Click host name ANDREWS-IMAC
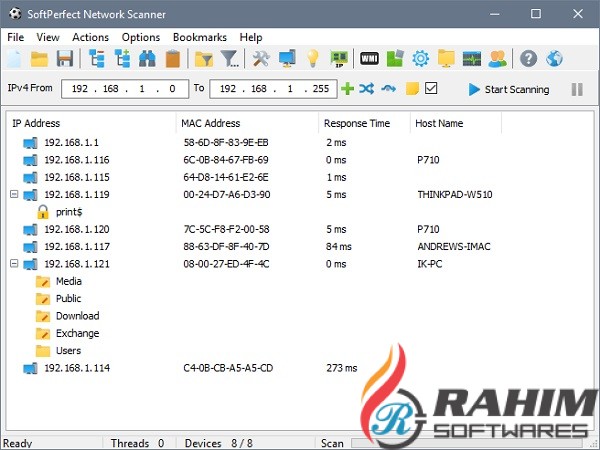600x450 pixels. tap(454, 246)
